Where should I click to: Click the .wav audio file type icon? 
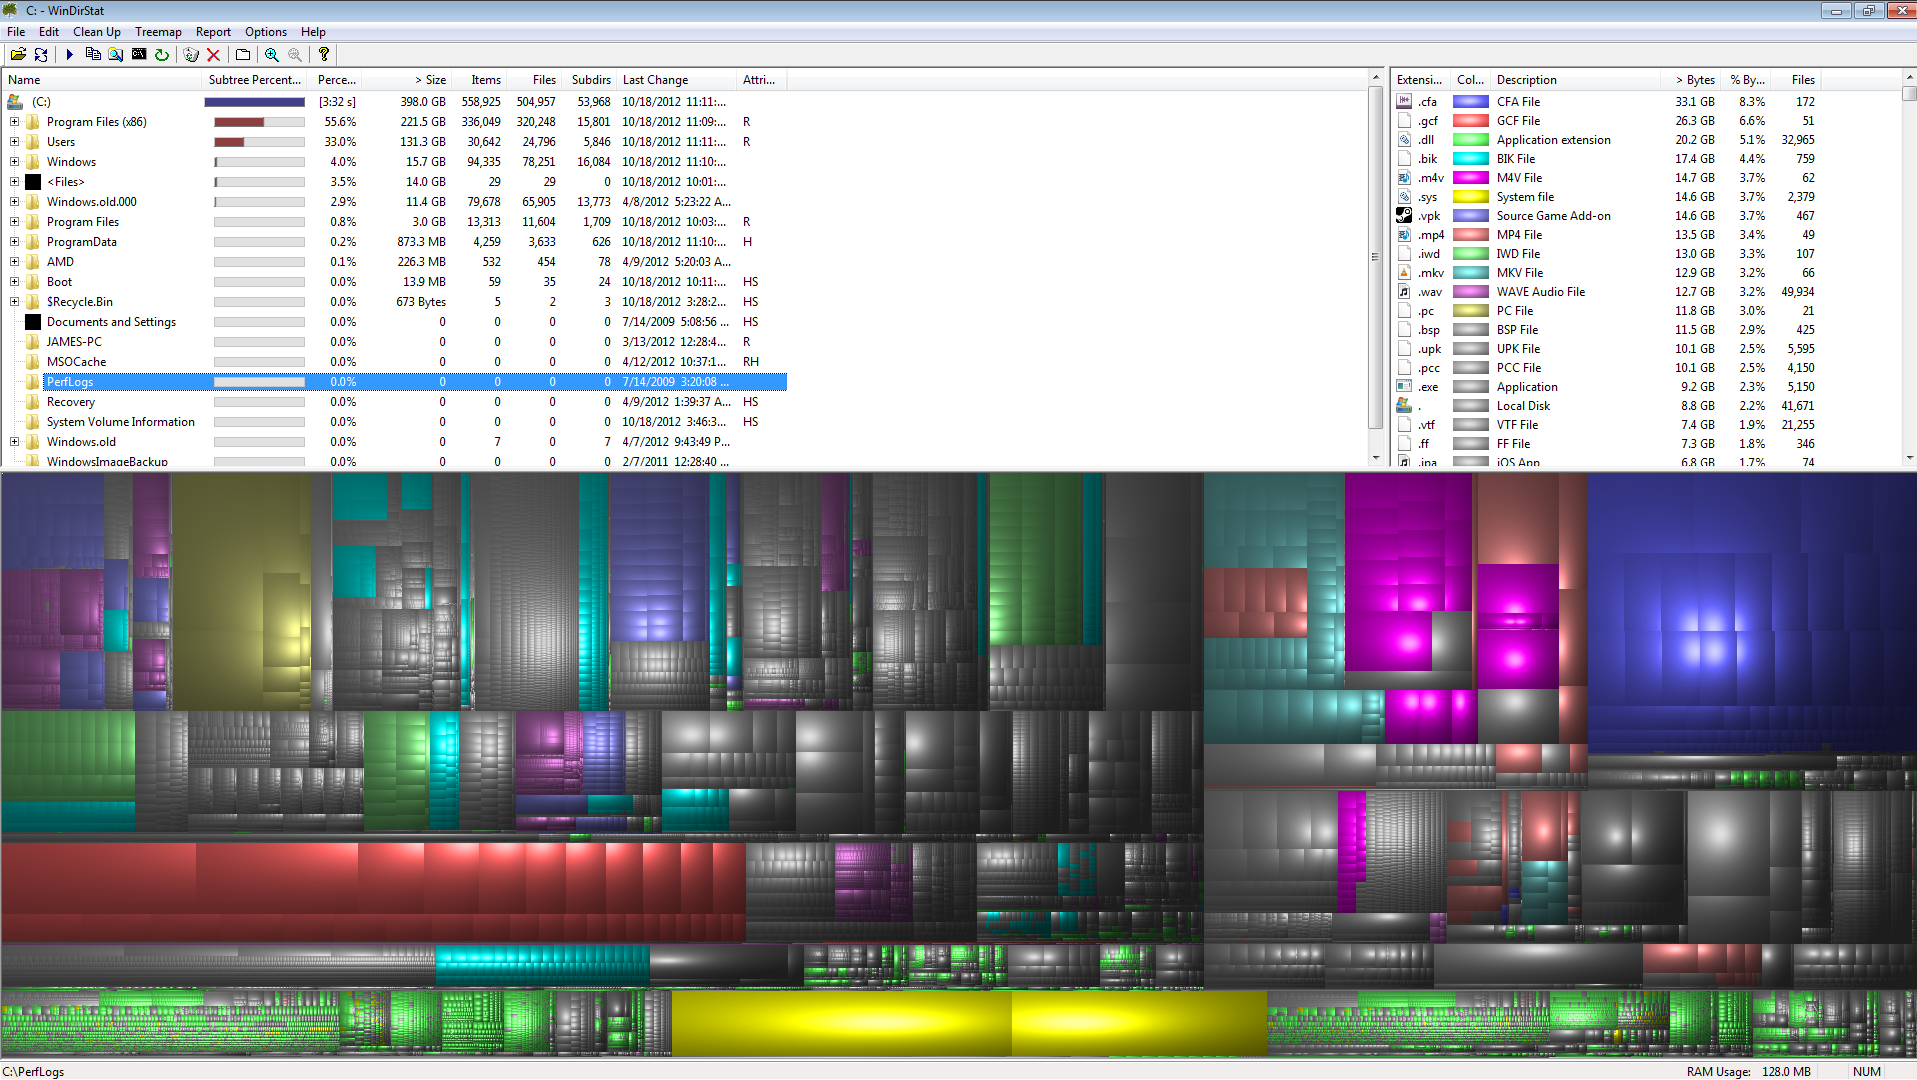[x=1404, y=292]
